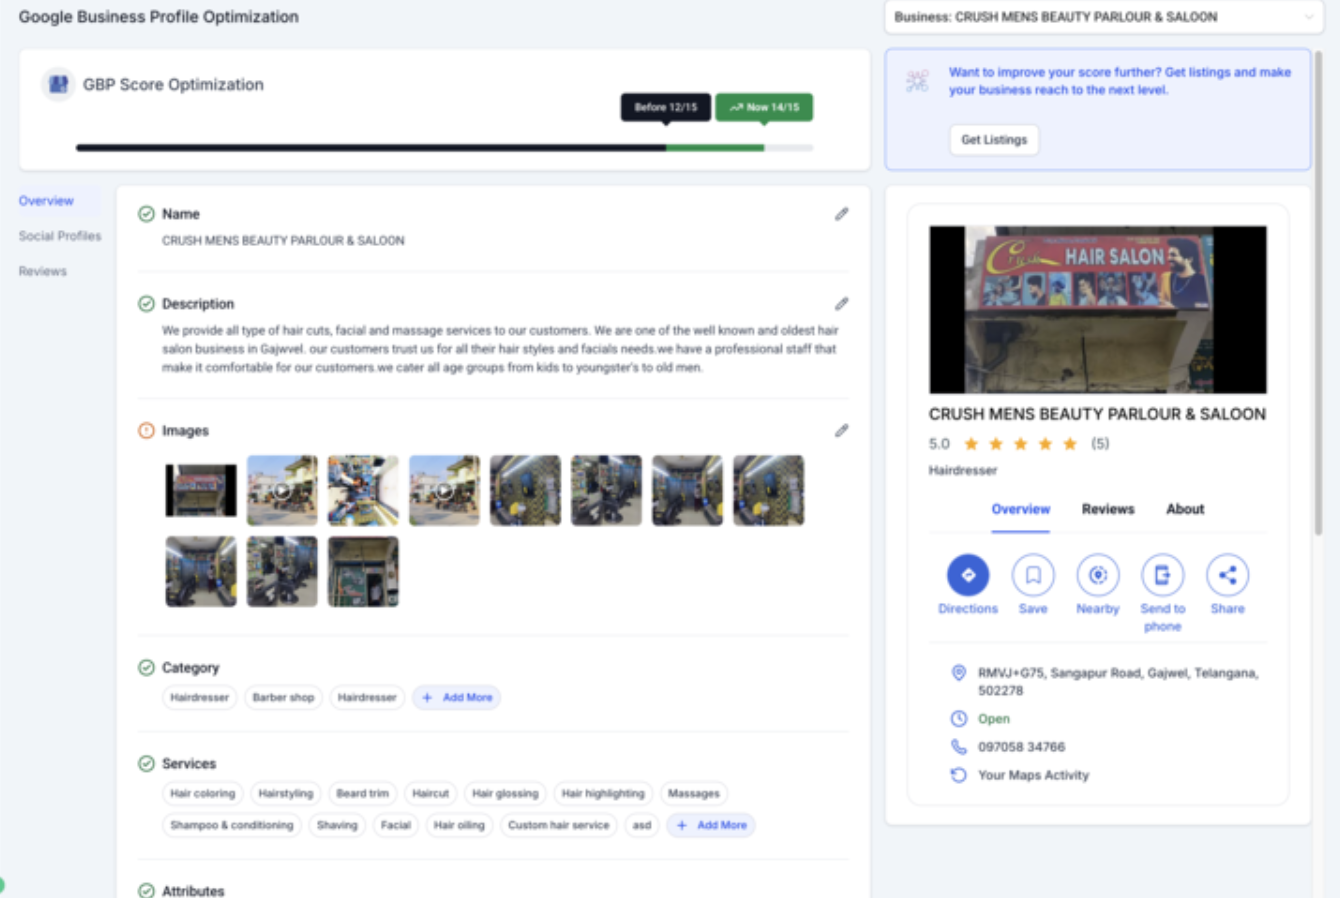
Task: Edit the business Name field pencil
Action: click(842, 214)
